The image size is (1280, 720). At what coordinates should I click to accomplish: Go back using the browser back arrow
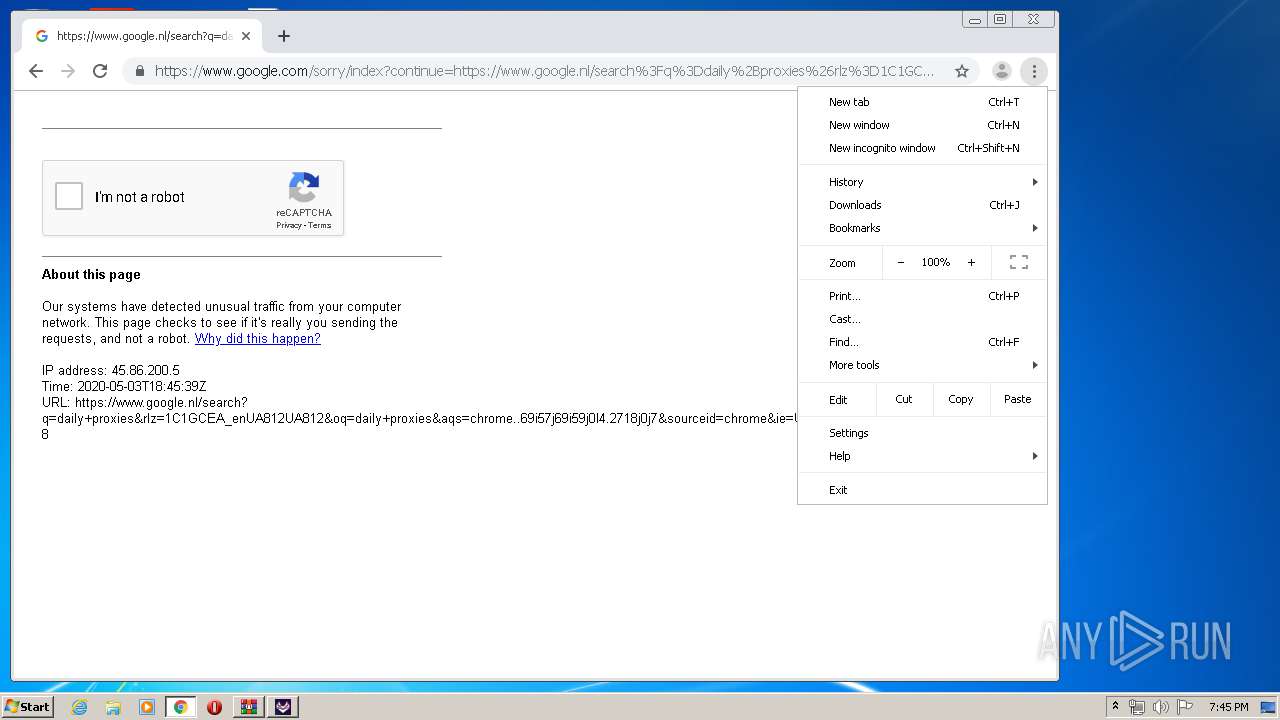pos(36,71)
